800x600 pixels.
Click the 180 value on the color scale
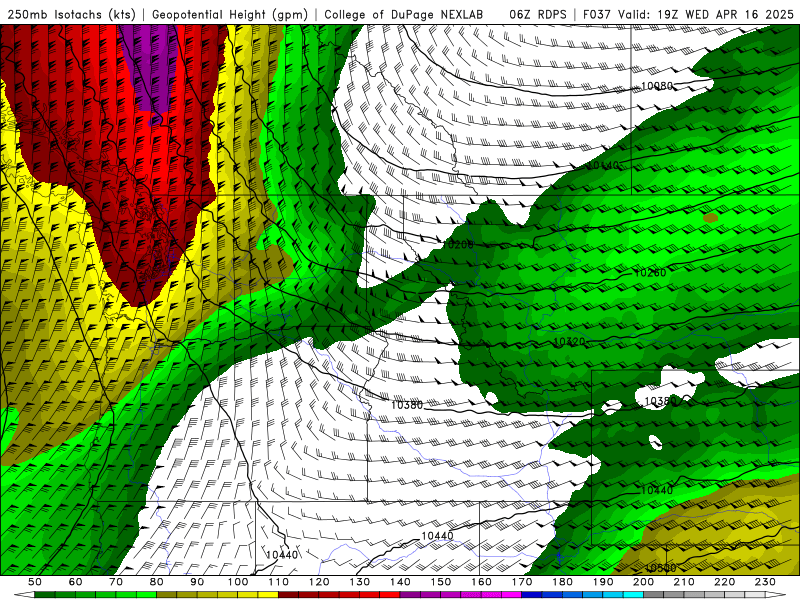click(562, 582)
